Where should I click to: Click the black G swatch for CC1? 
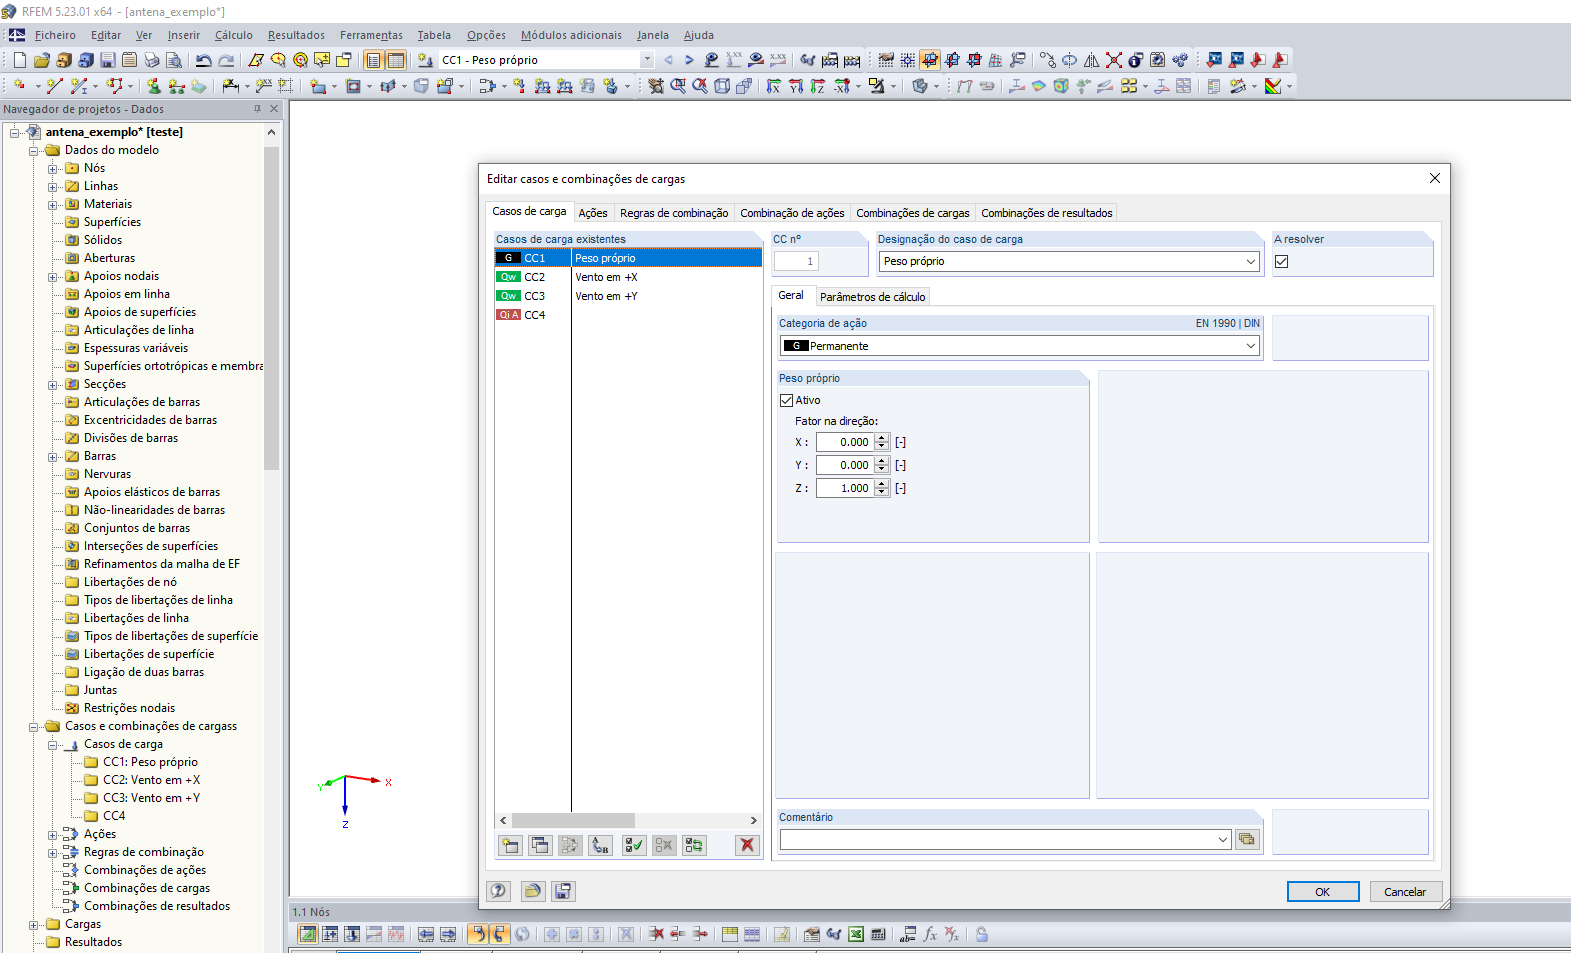[508, 258]
